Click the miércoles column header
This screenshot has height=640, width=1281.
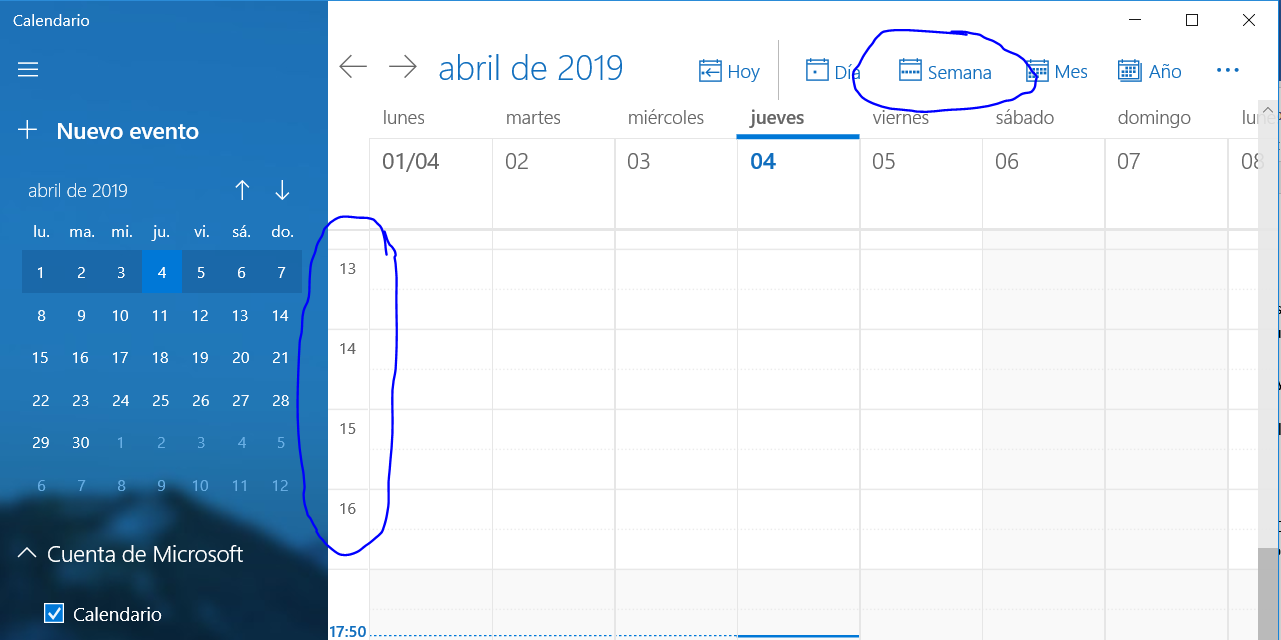click(x=666, y=118)
